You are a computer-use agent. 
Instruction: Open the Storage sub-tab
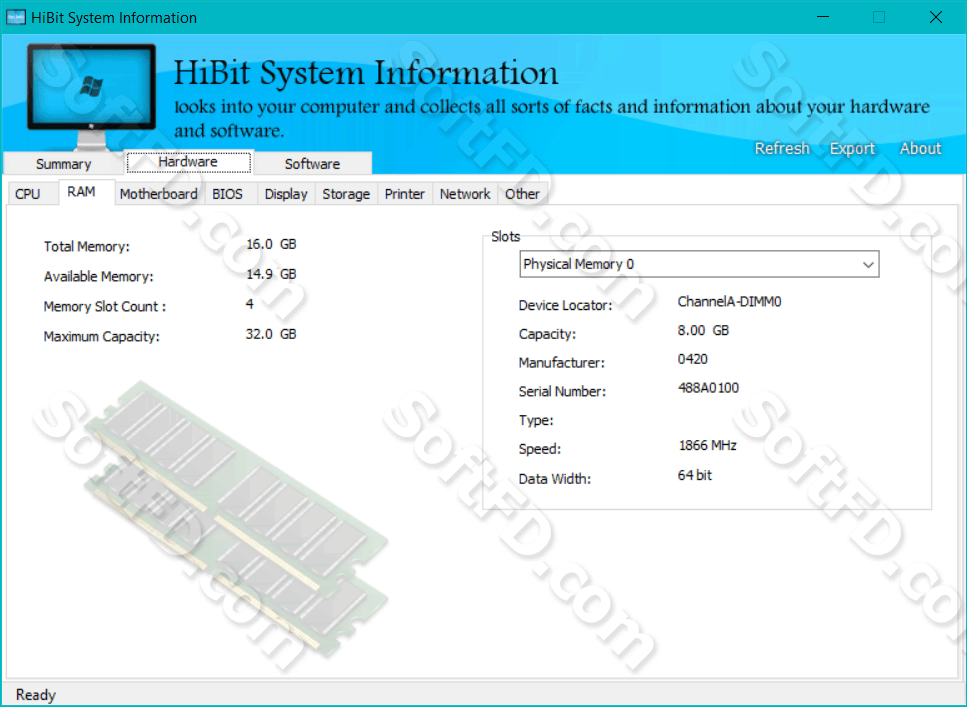click(x=346, y=194)
